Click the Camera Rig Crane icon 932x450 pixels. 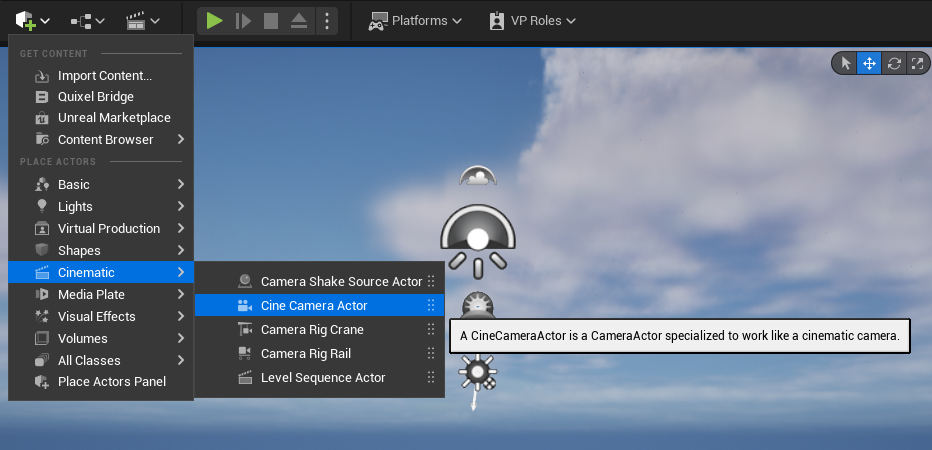coord(244,330)
